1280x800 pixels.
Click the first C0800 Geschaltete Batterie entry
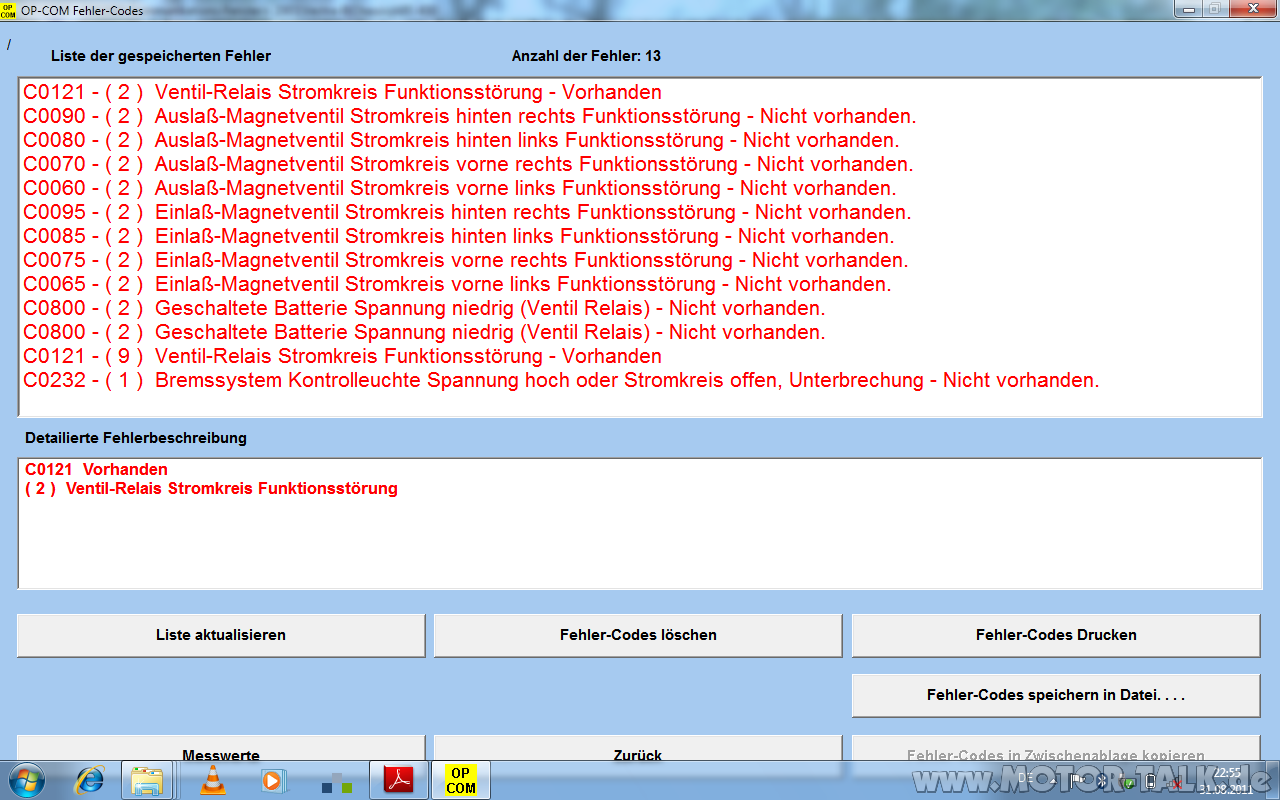coord(424,309)
